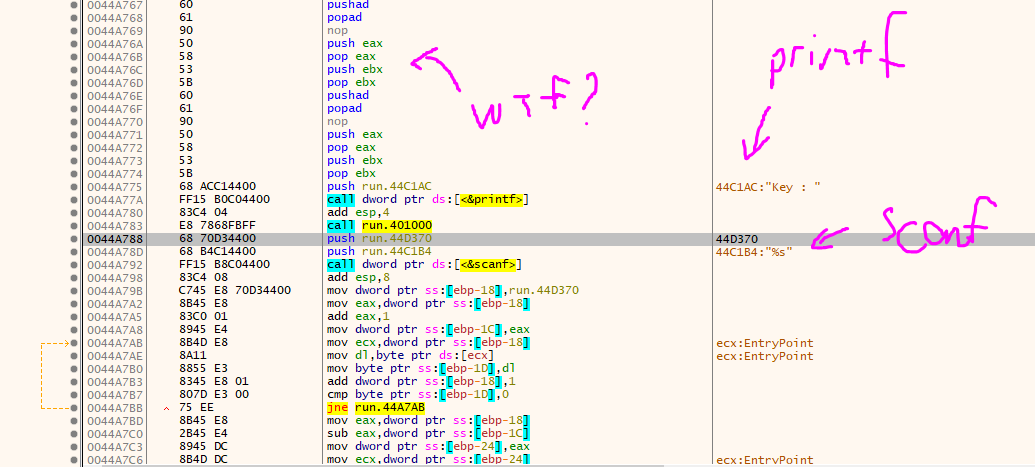Click the bytes 68 B4C14400
Screen dimensions: 1035x467
click(218, 252)
